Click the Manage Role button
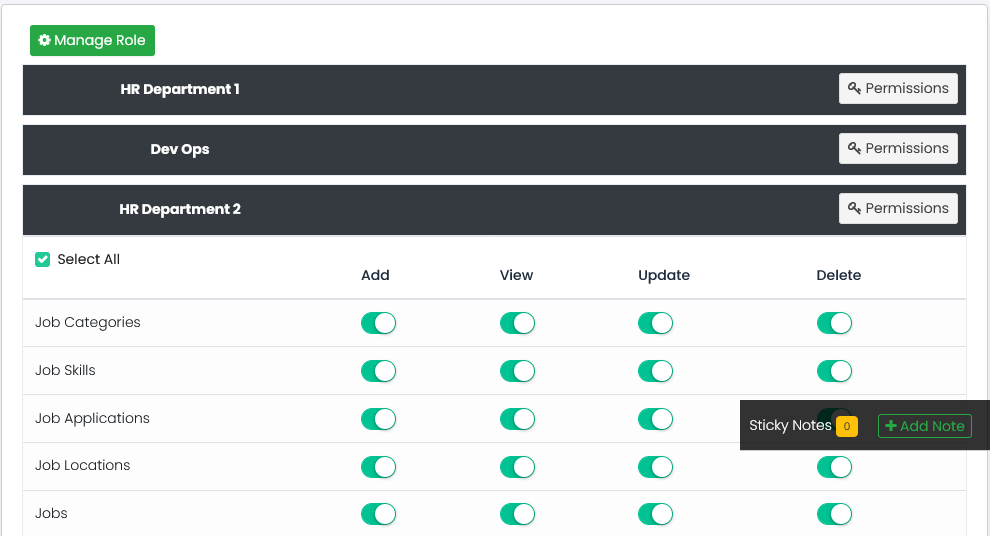The image size is (990, 536). pos(92,41)
